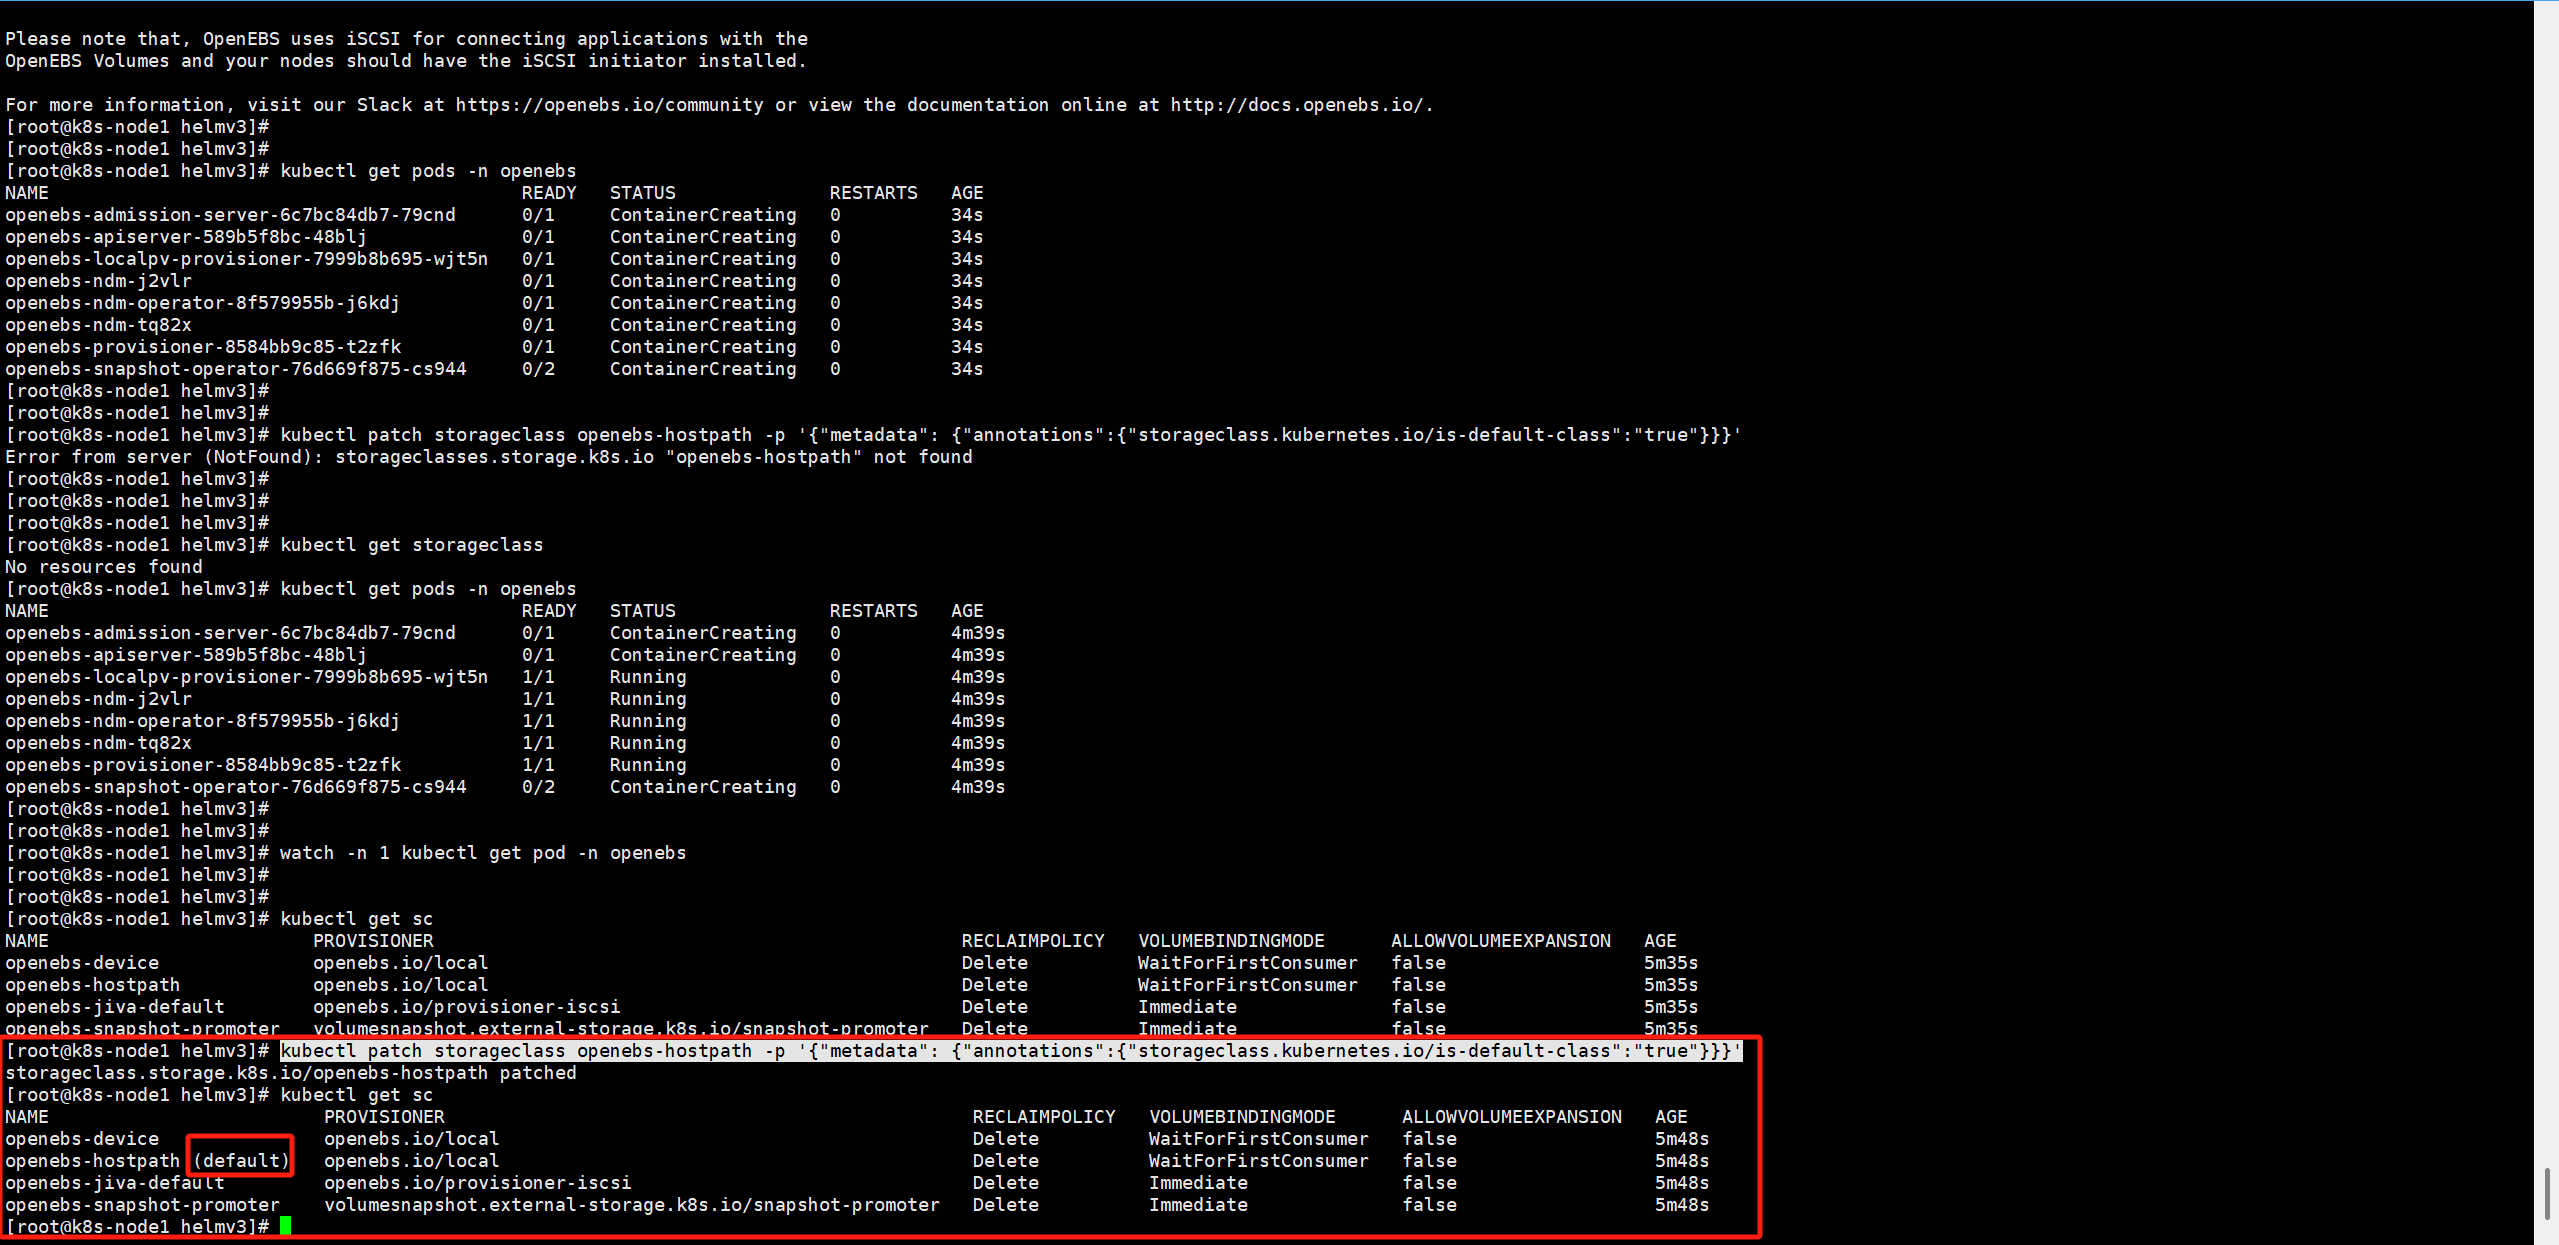Click the kubectl patch command that returned NotFound
This screenshot has height=1245, width=2559.
pyautogui.click(x=1011, y=434)
